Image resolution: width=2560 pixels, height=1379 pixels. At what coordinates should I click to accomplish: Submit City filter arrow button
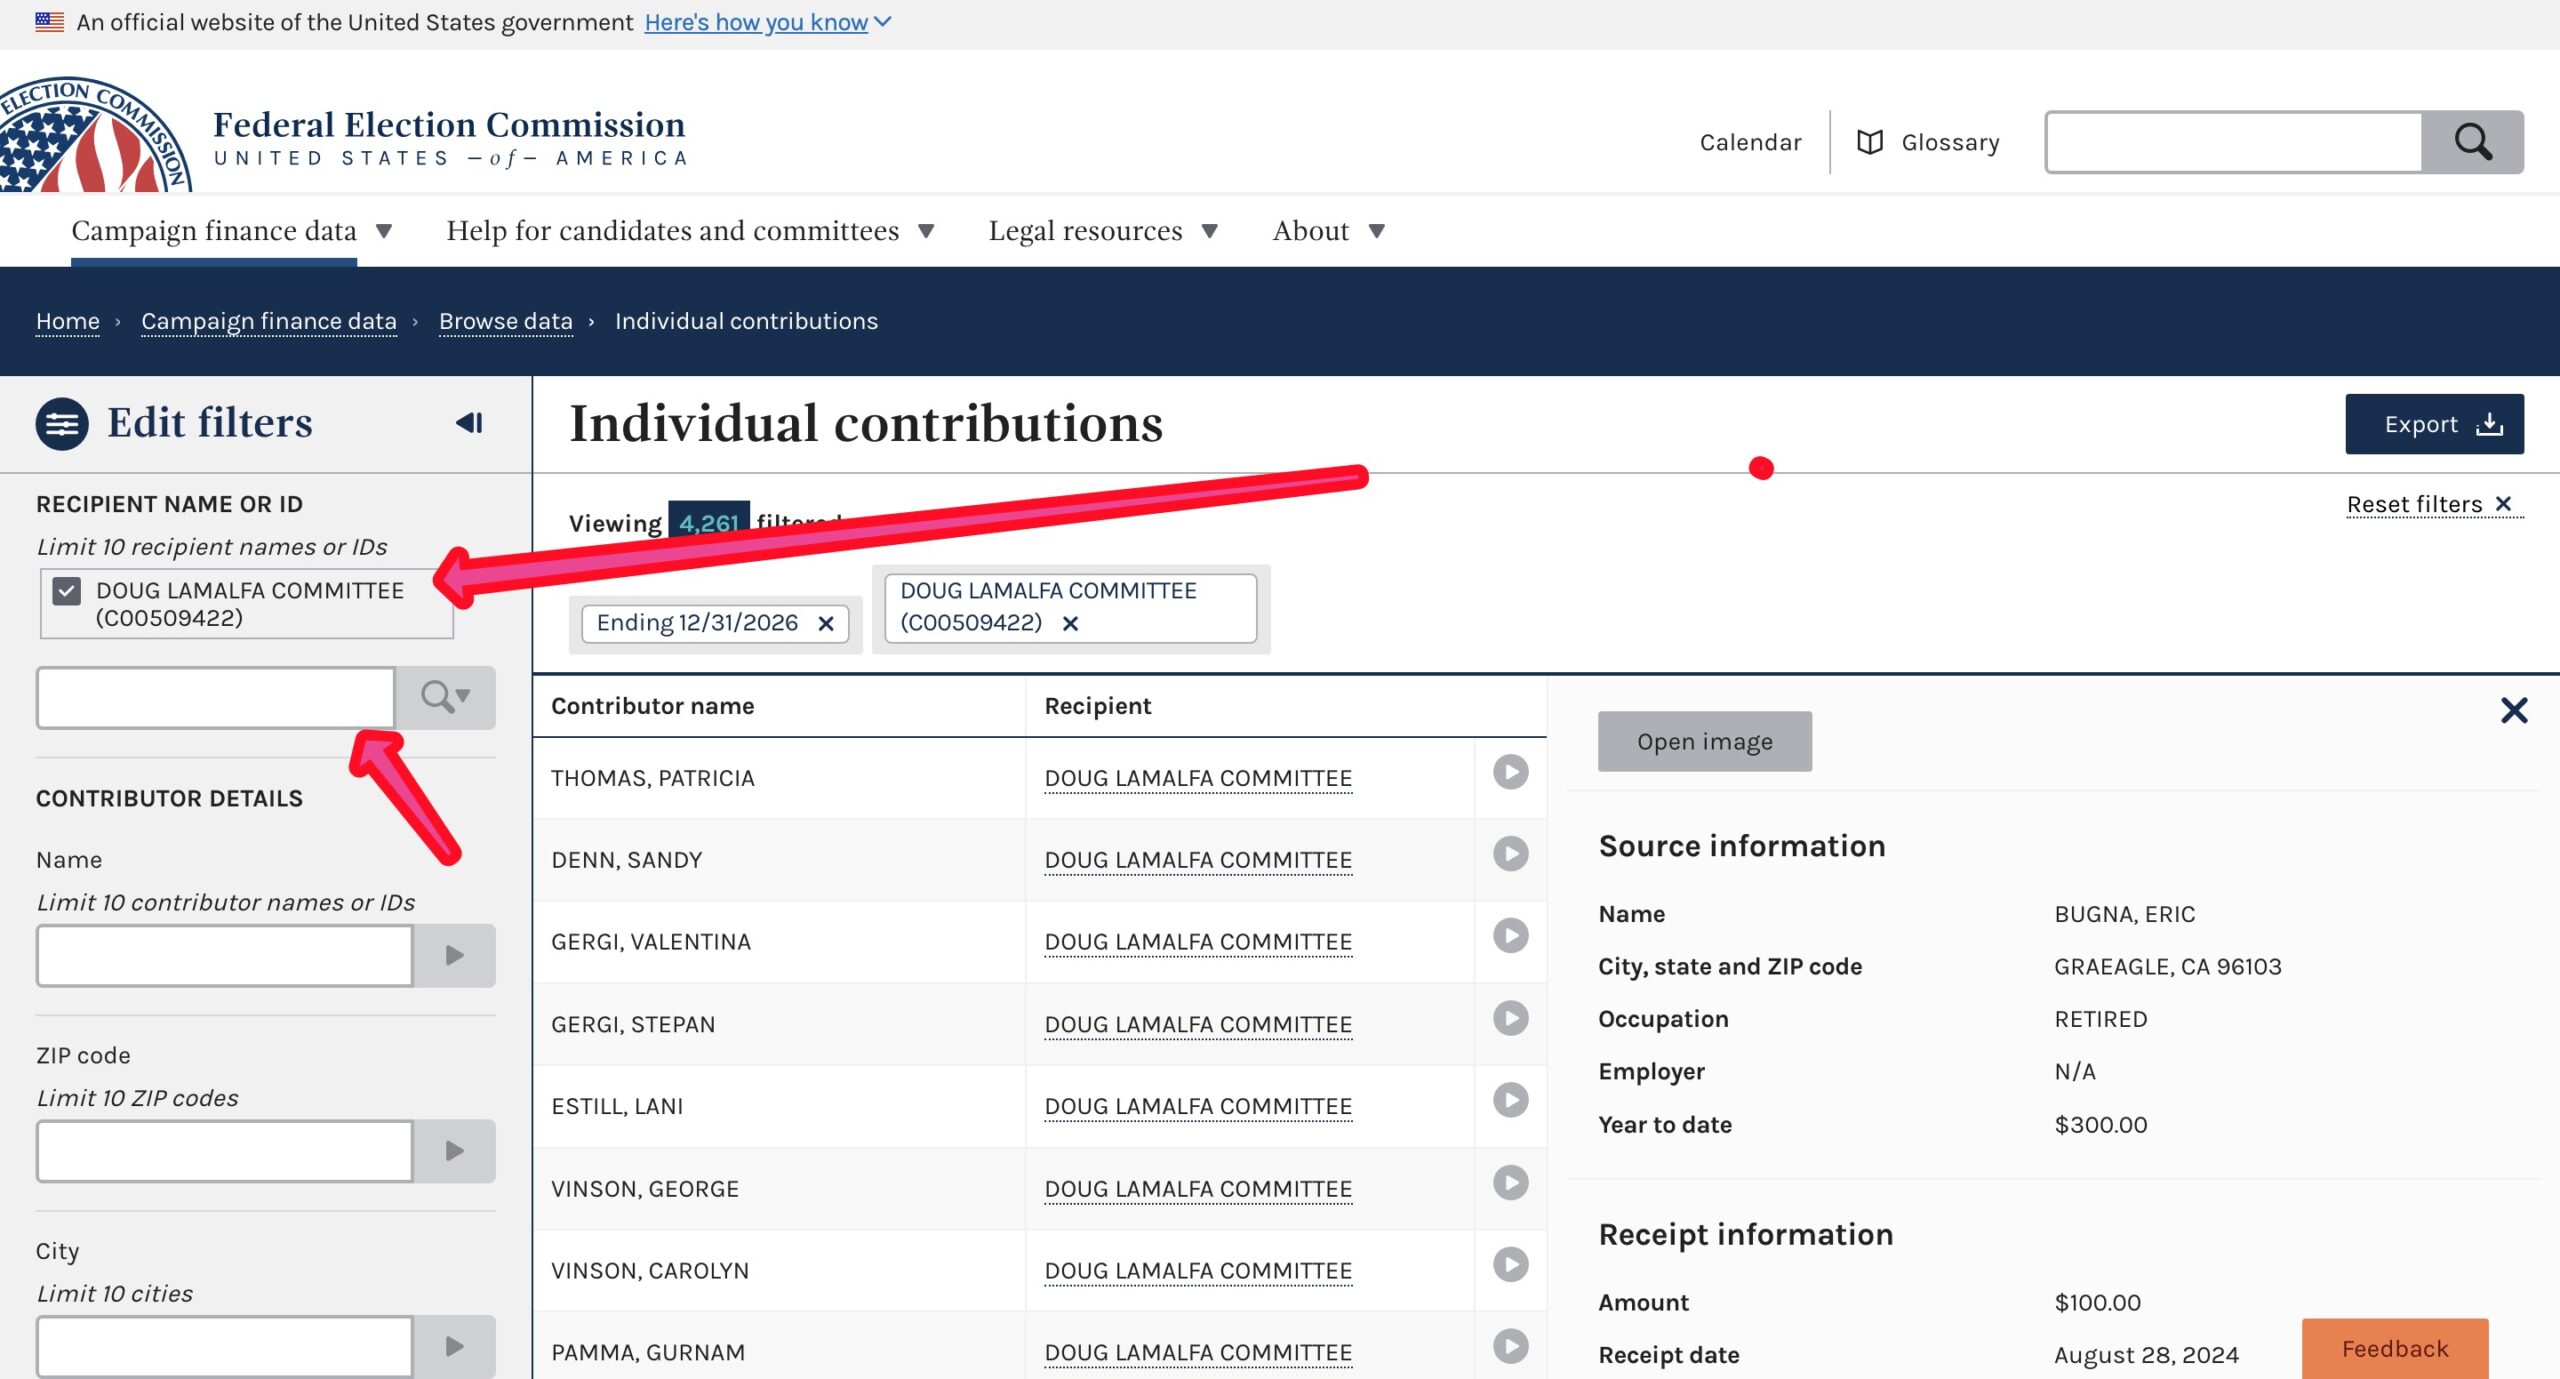point(454,1346)
